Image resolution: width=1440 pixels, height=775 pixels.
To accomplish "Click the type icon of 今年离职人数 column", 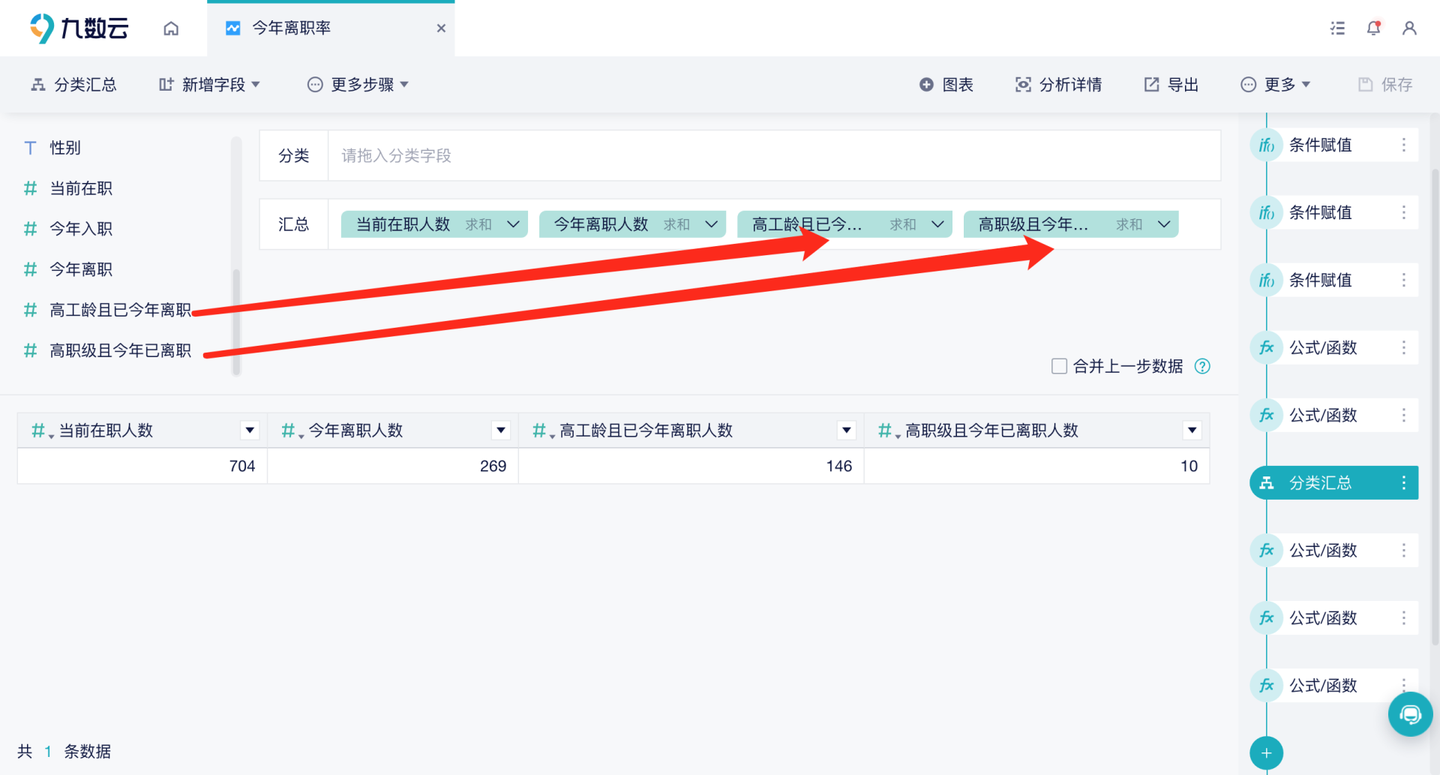I will tap(291, 431).
